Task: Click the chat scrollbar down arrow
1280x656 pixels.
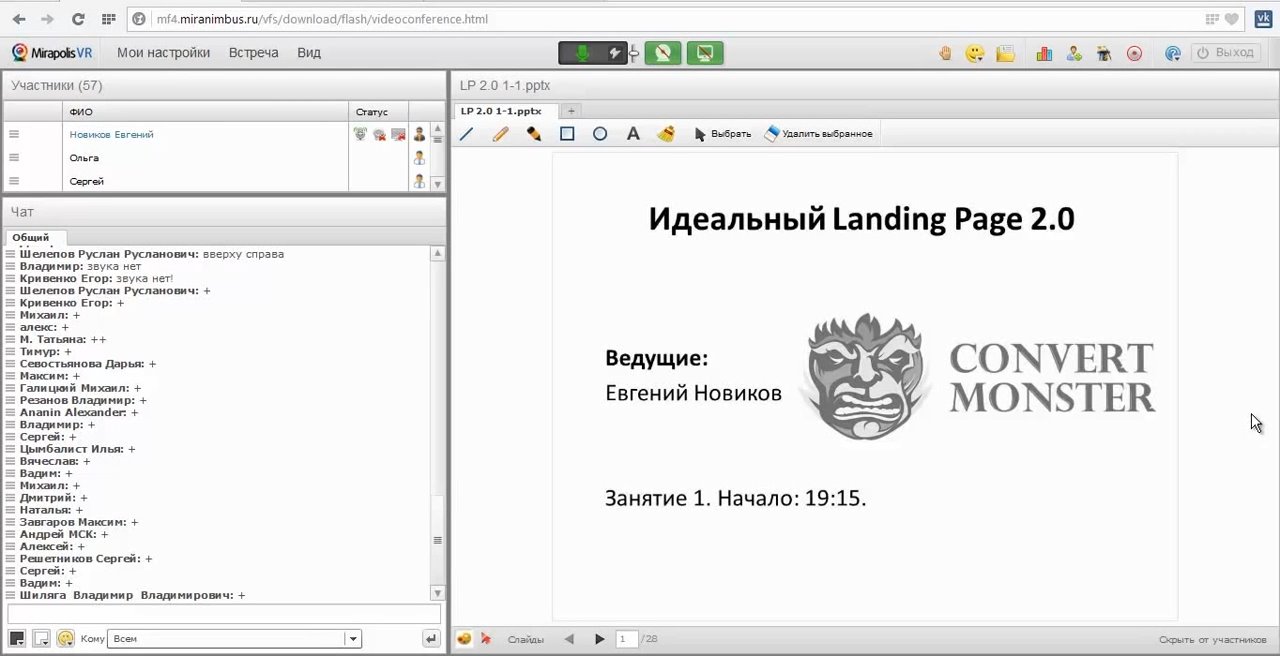Action: click(437, 593)
